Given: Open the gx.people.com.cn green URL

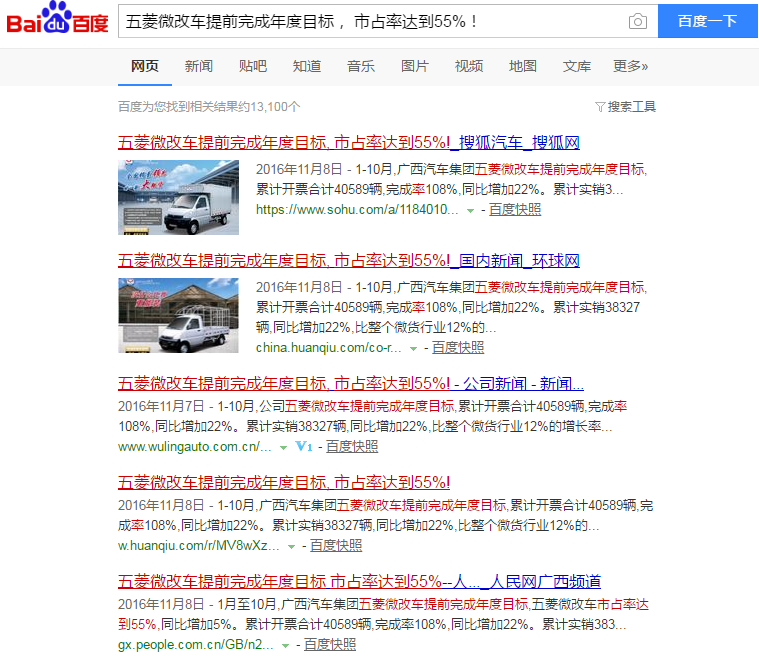Looking at the screenshot, I should [196, 644].
